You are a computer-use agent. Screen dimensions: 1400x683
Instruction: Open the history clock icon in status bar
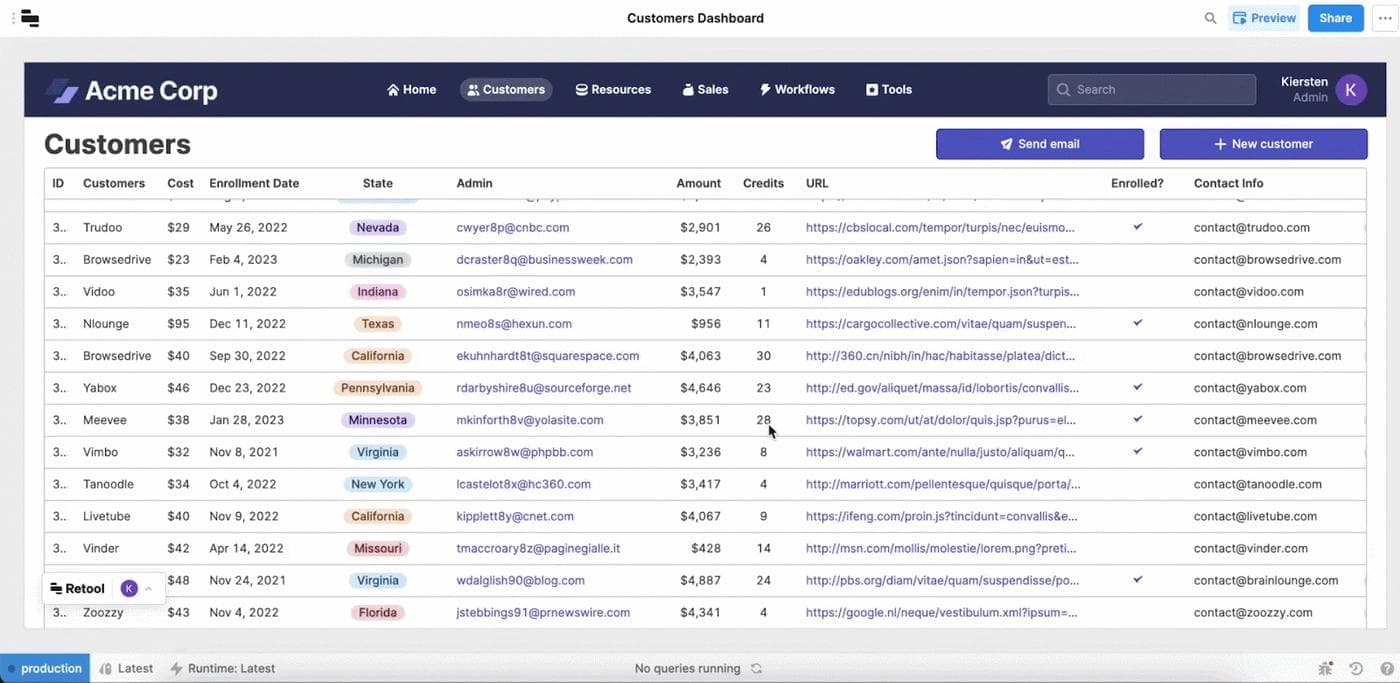1356,669
